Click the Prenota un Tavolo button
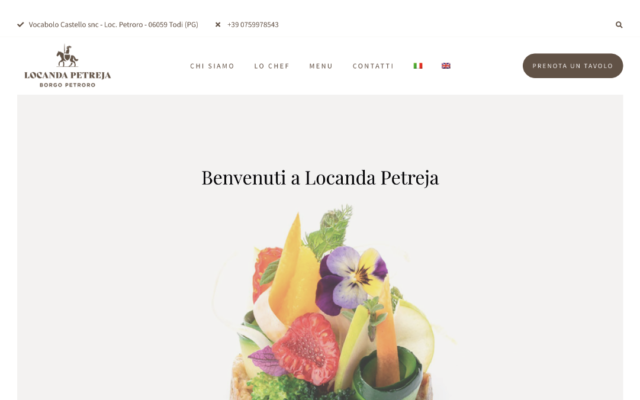 point(573,66)
